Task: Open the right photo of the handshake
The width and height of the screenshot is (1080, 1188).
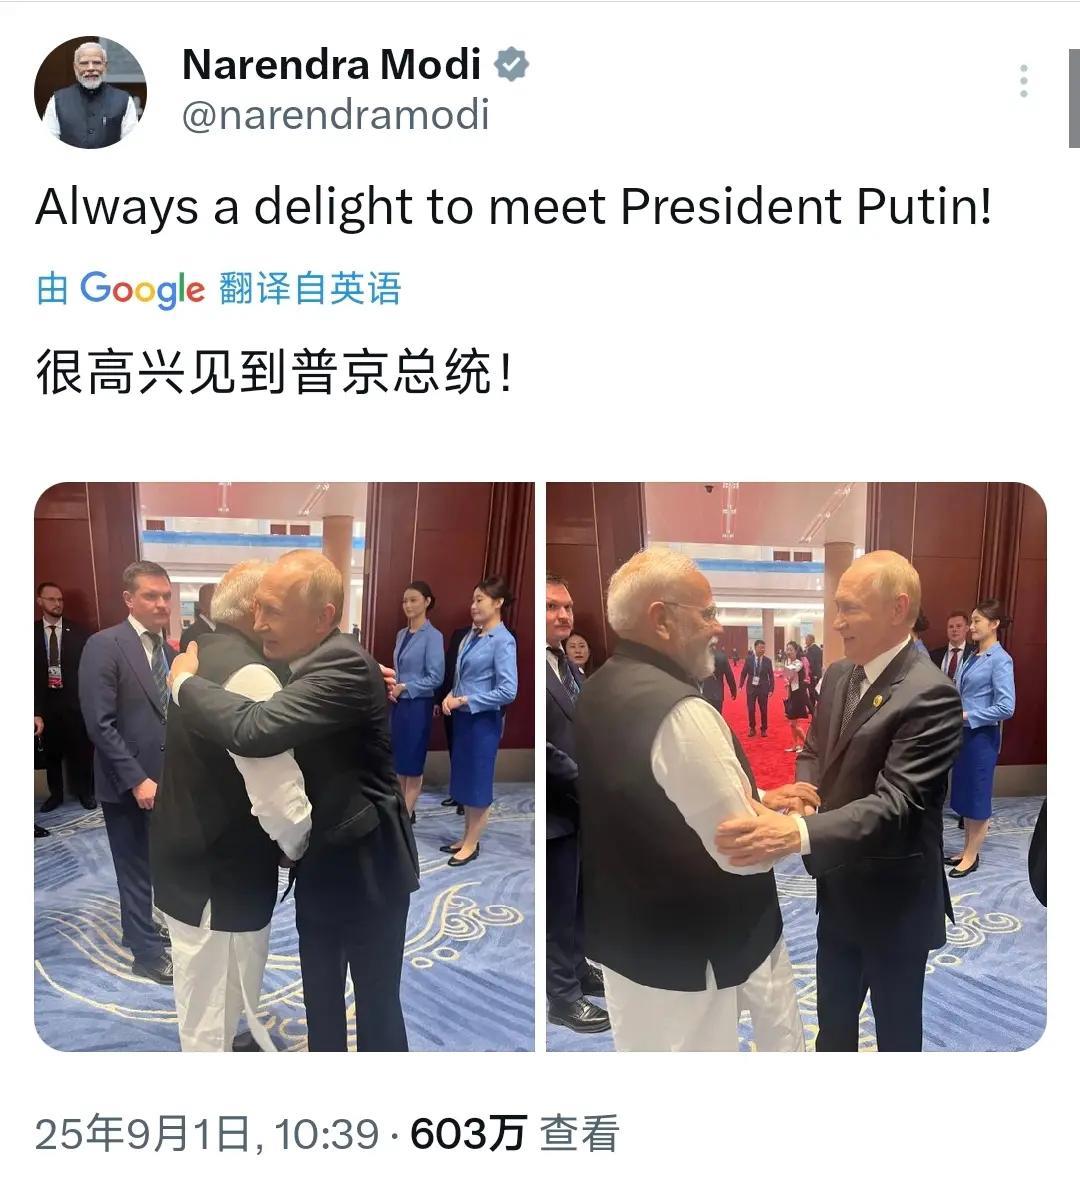Action: pyautogui.click(x=797, y=767)
